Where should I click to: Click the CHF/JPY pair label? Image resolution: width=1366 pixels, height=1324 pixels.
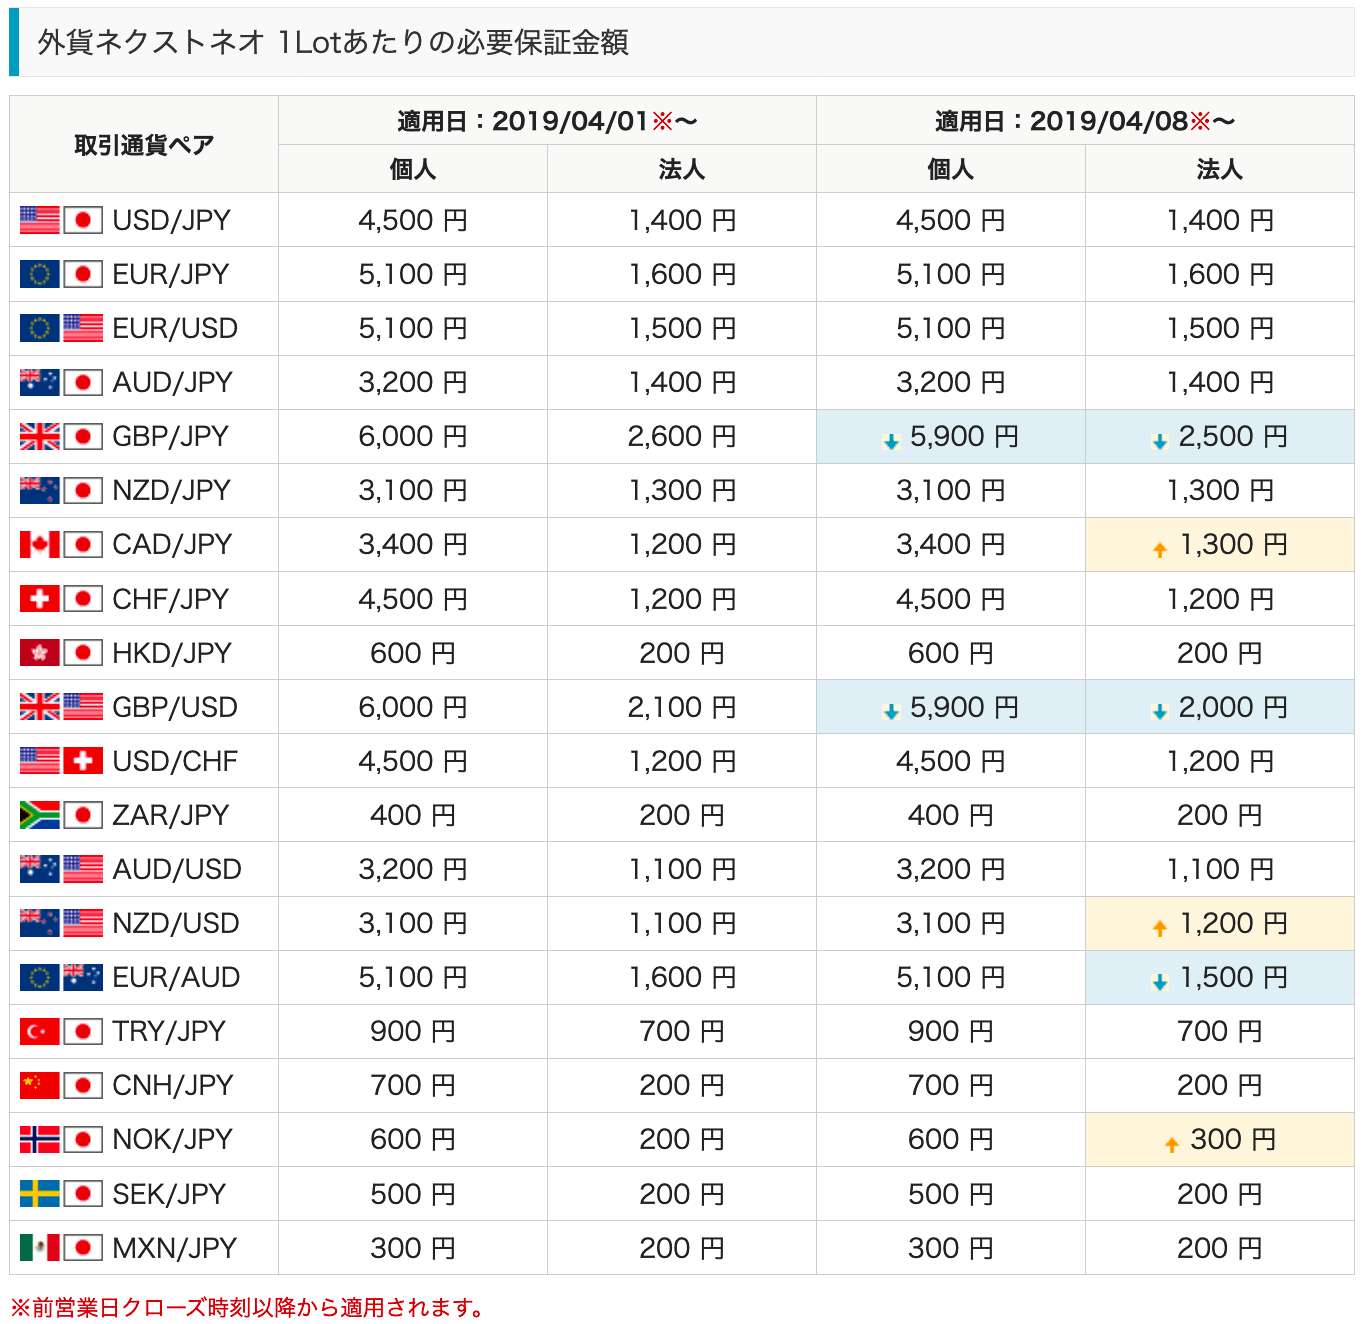[x=171, y=599]
